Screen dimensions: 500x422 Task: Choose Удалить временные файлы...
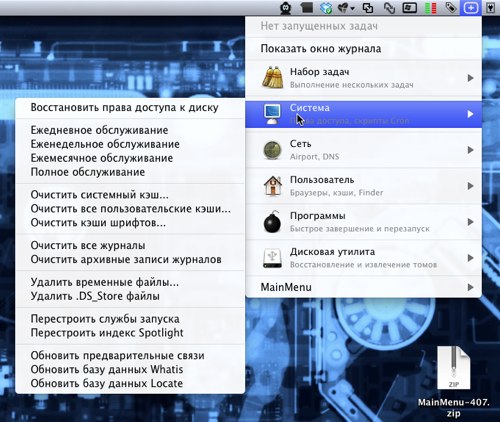click(x=130, y=282)
